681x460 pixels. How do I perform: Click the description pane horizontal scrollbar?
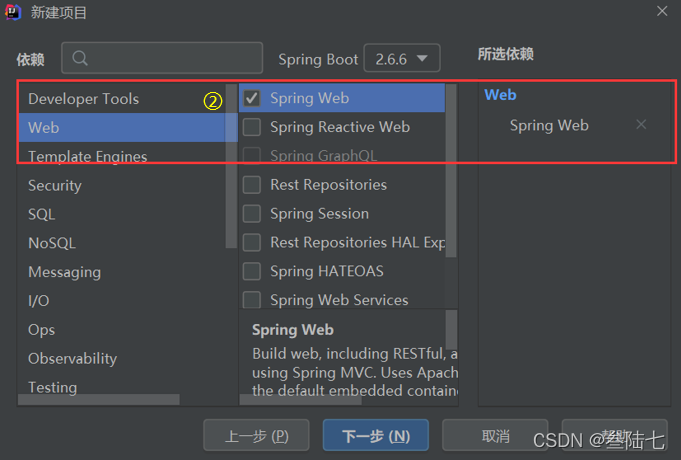coord(301,400)
